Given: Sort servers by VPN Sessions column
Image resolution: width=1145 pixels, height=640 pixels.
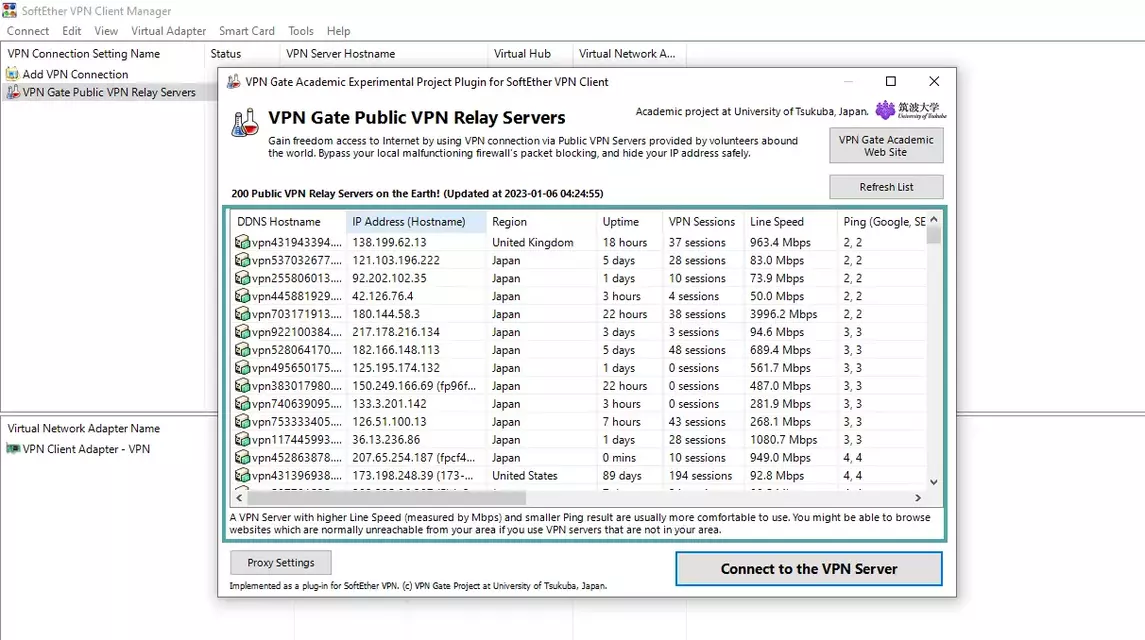Looking at the screenshot, I should [702, 221].
